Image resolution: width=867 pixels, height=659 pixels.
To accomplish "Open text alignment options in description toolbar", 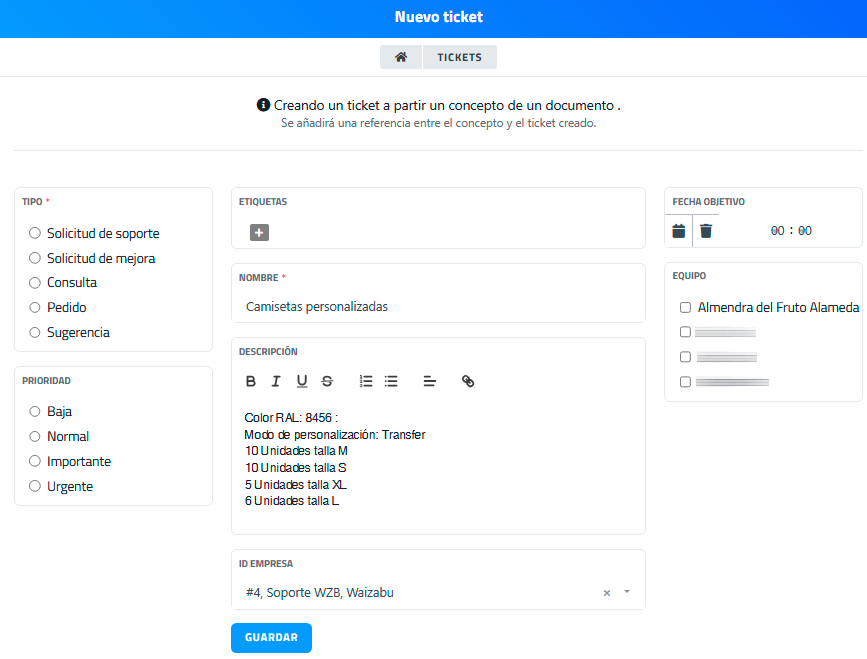I will pos(429,381).
